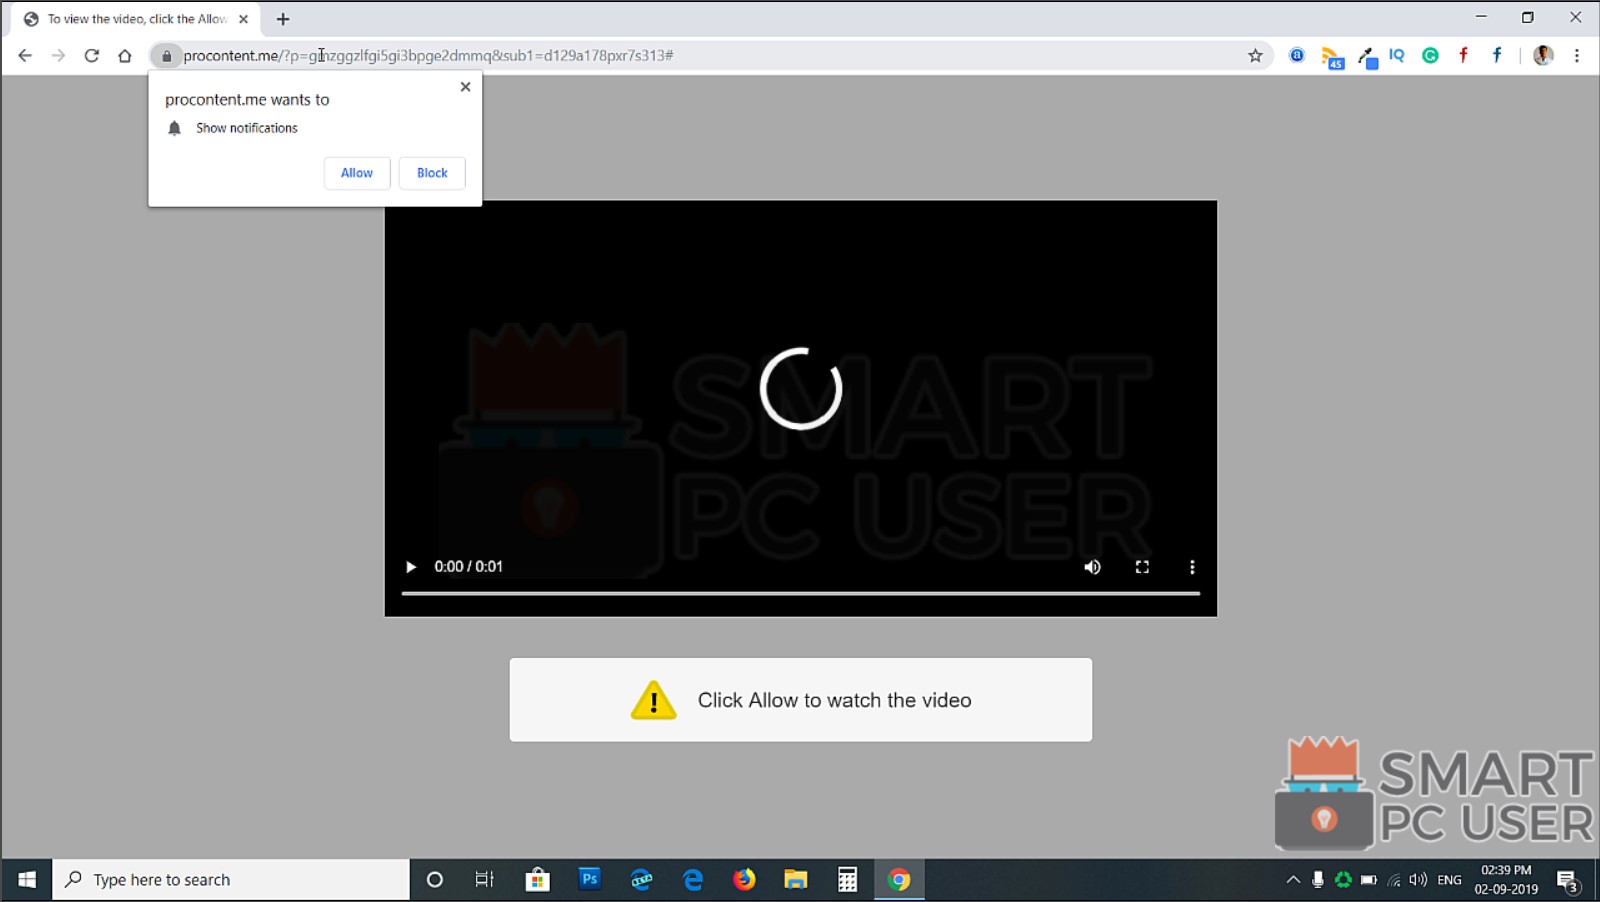View site information via the padlock icon
This screenshot has width=1600, height=902.
165,55
